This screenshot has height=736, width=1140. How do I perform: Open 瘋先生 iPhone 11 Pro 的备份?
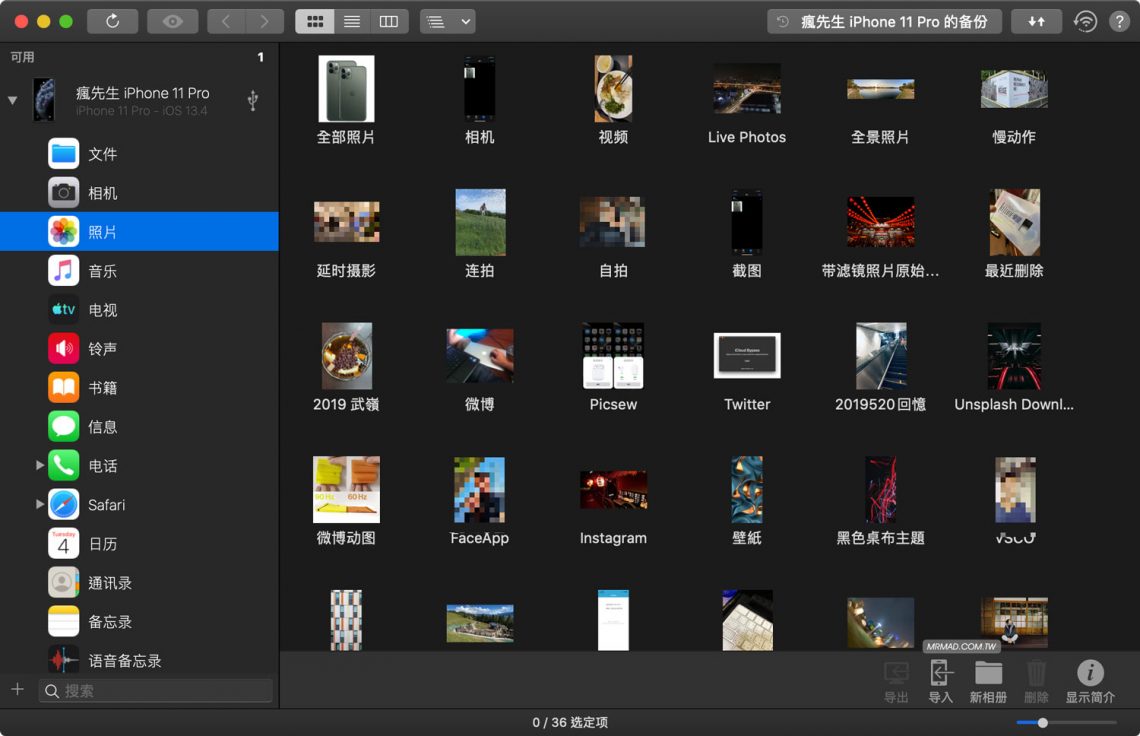point(884,21)
